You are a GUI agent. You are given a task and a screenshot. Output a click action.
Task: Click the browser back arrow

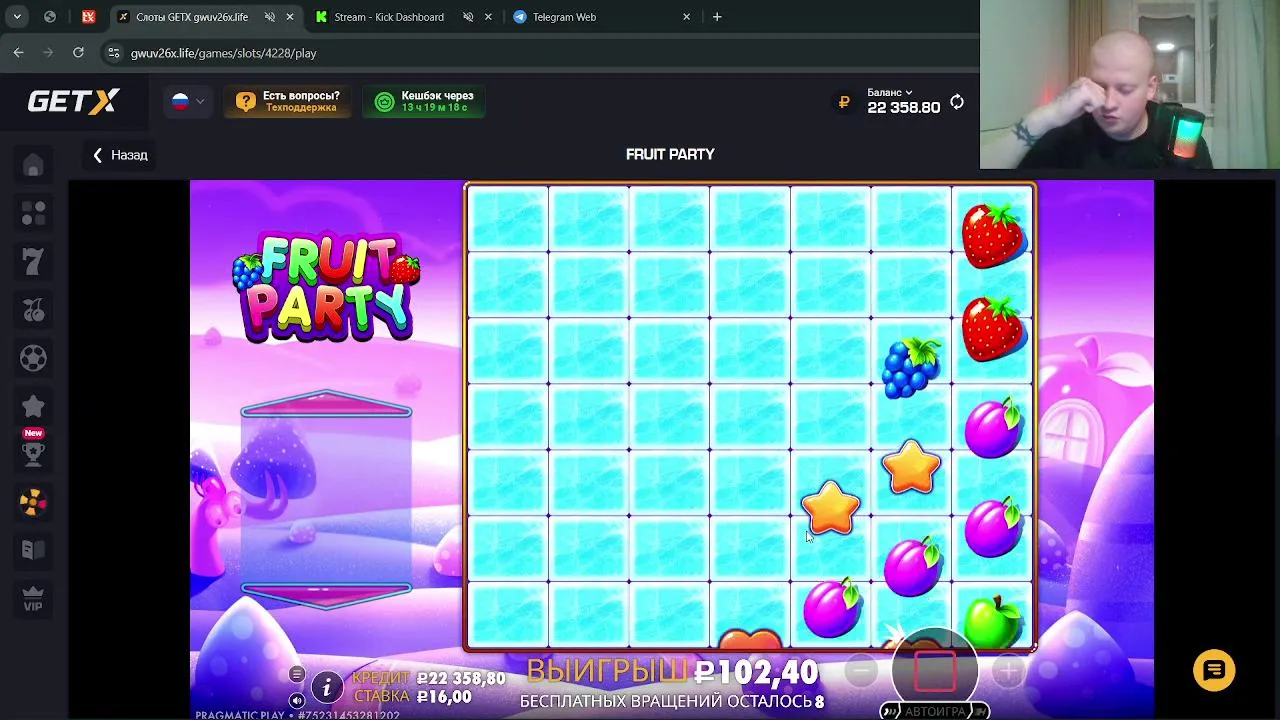pos(18,53)
